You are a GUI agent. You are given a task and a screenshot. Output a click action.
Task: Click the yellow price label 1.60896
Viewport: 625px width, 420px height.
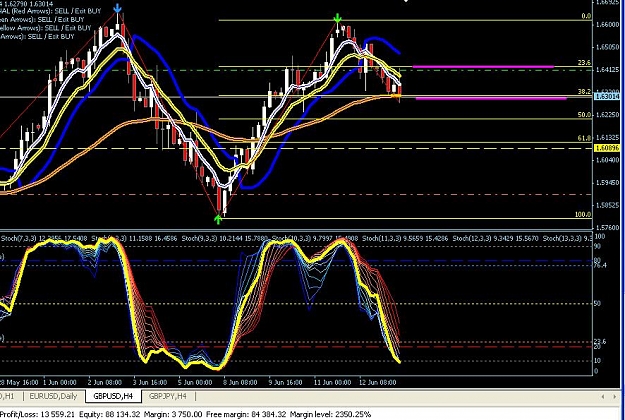(x=607, y=148)
